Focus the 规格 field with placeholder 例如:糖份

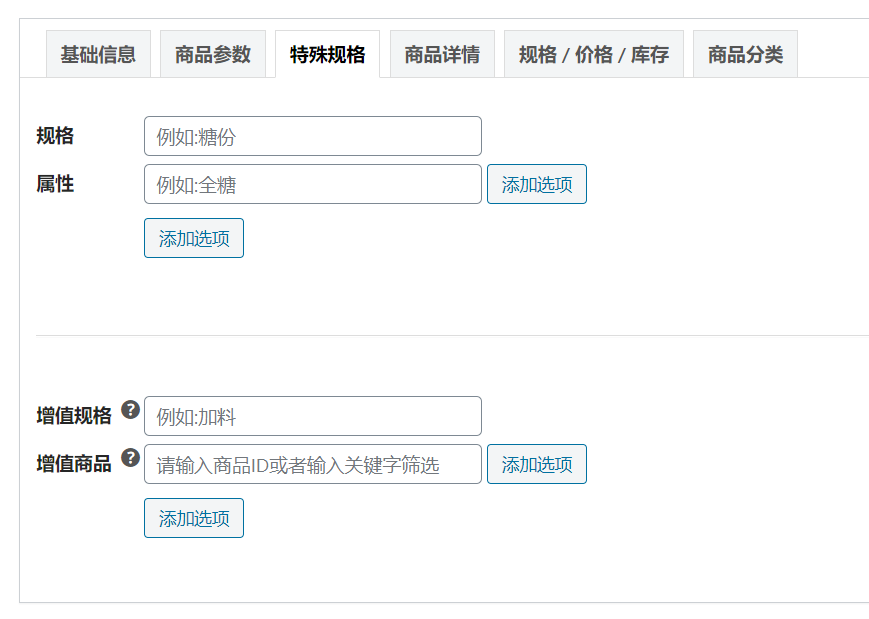pyautogui.click(x=313, y=136)
